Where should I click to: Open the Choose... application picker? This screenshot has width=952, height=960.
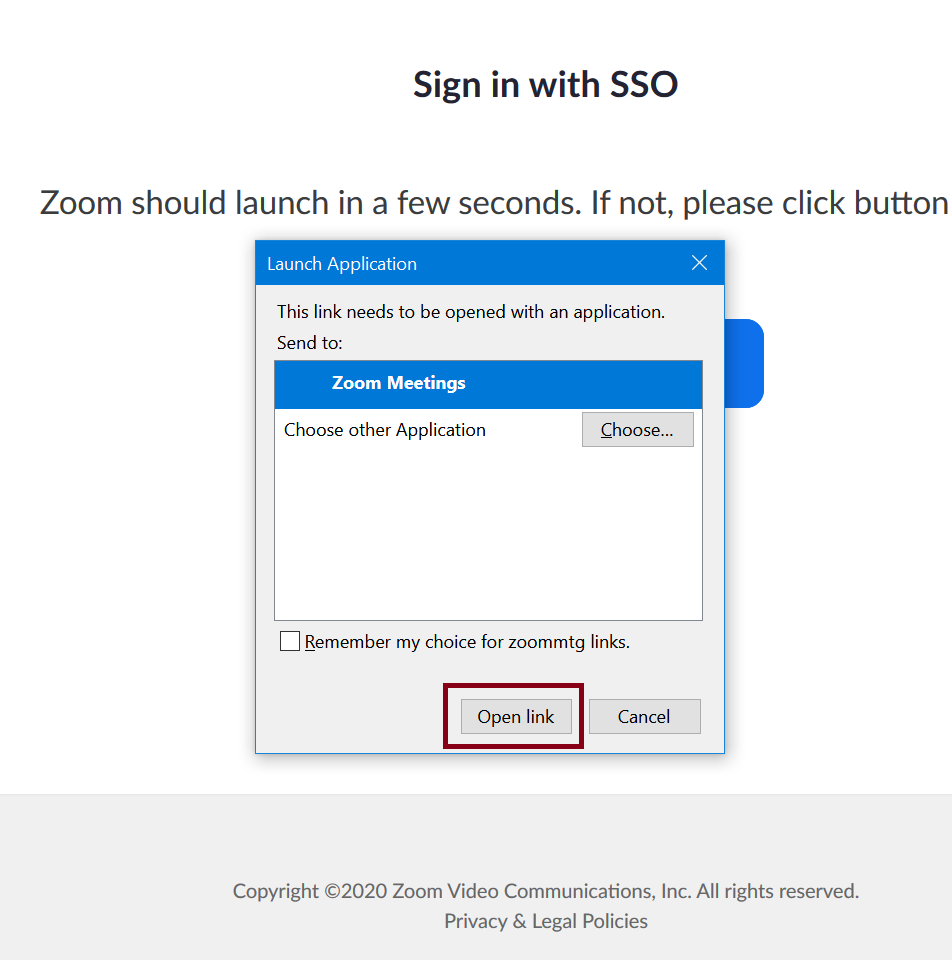click(637, 430)
